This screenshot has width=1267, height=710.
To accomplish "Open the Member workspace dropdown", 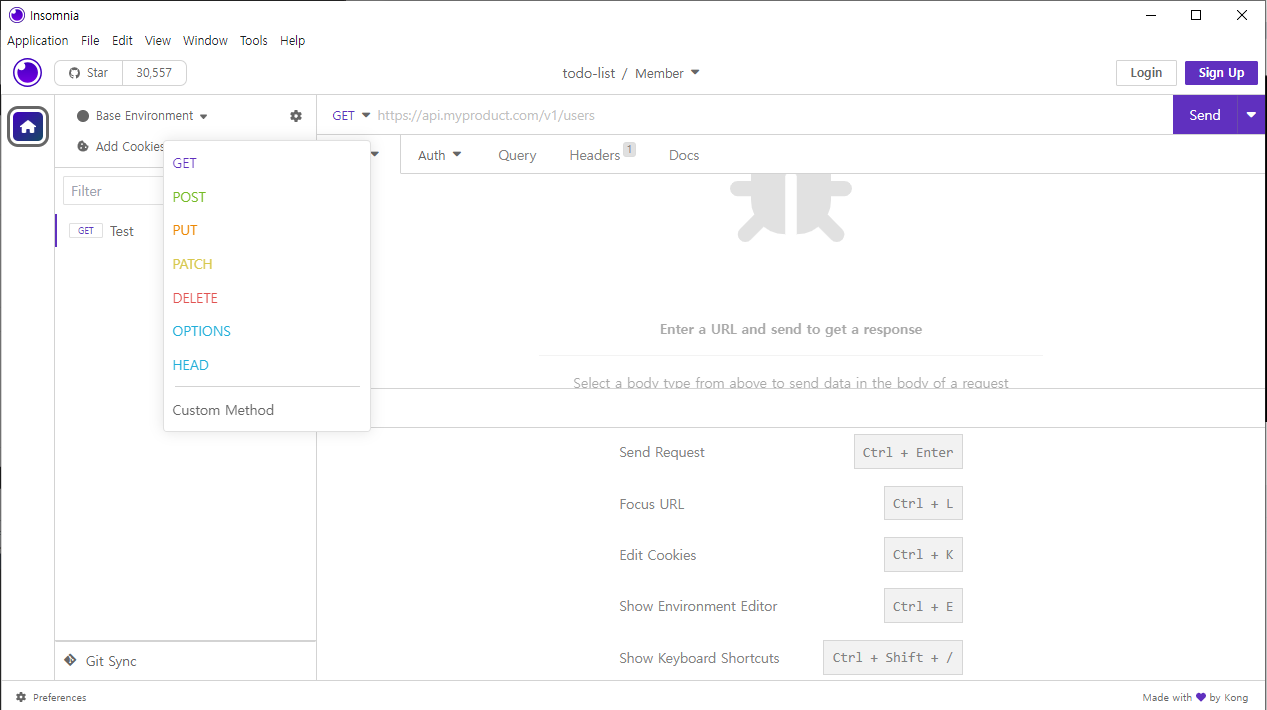I will click(668, 73).
